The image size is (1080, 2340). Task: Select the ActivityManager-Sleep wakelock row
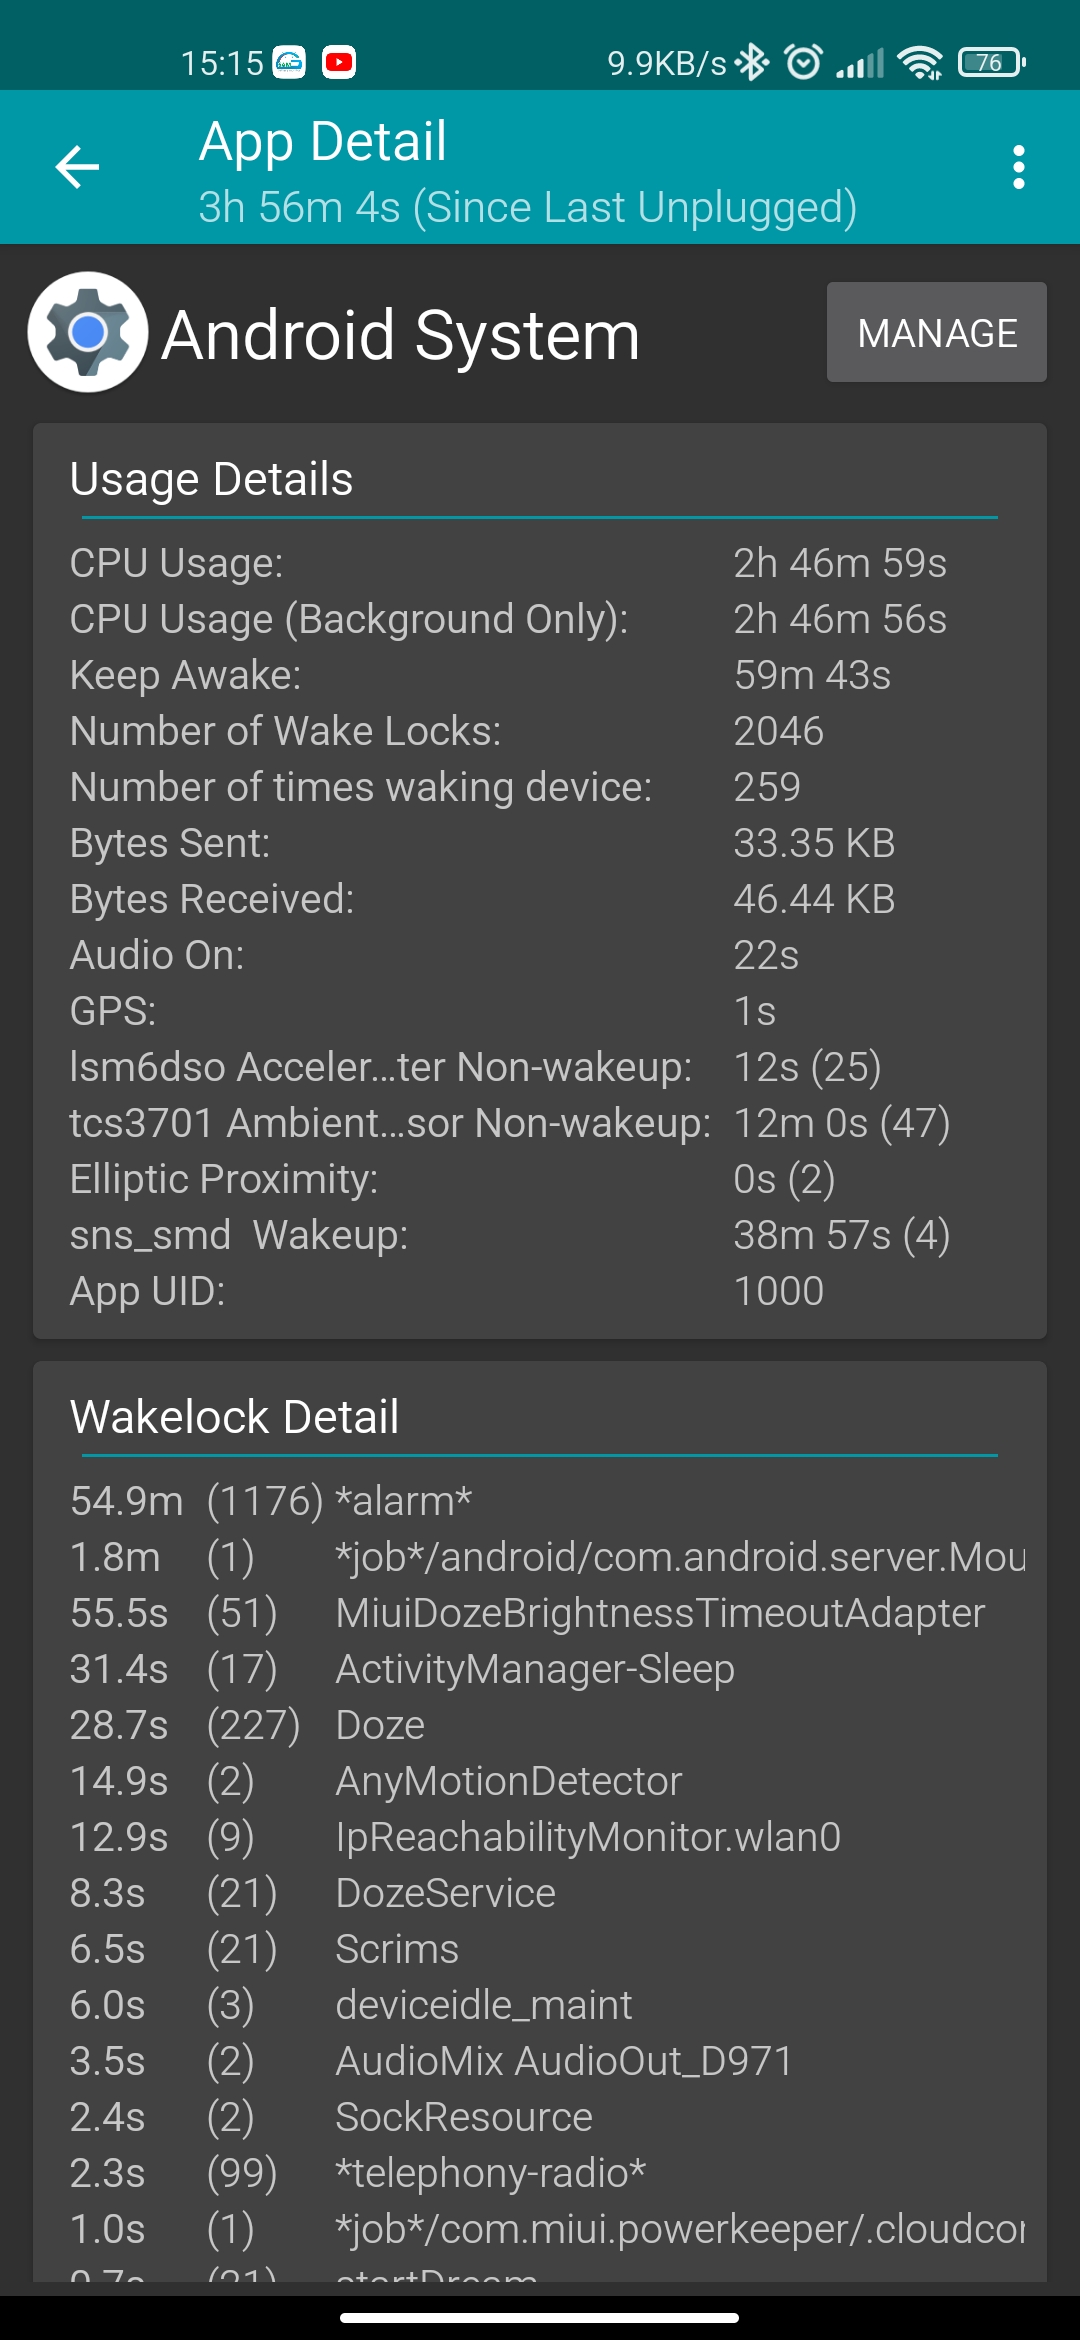tap(540, 1669)
